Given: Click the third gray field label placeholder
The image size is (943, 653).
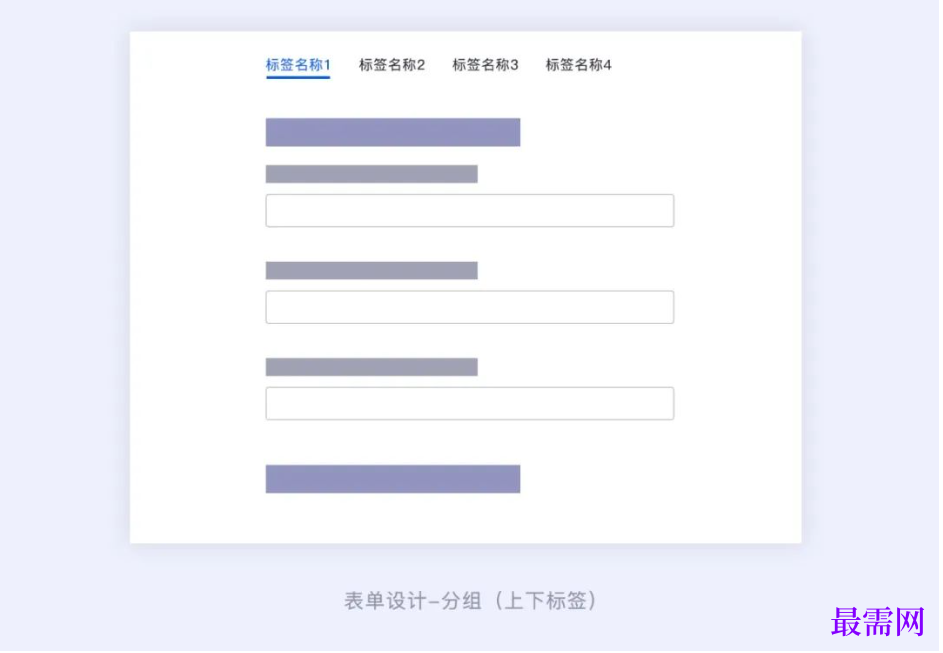Looking at the screenshot, I should tap(371, 367).
